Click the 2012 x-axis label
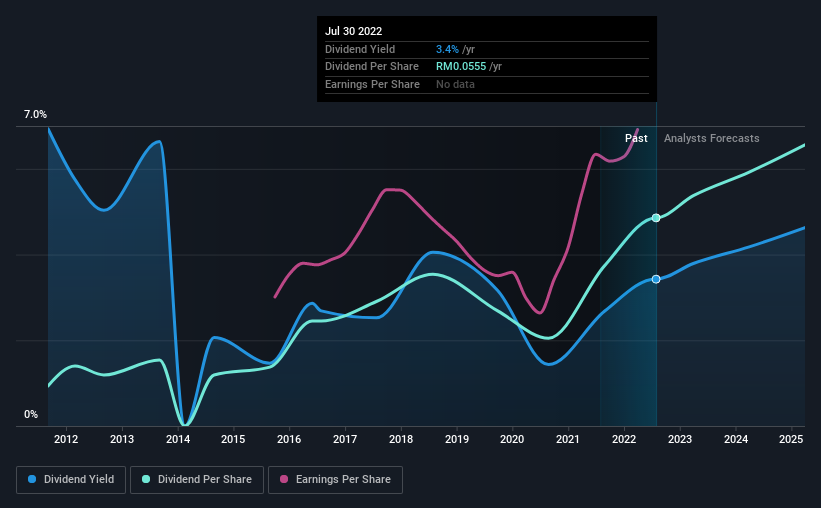Image resolution: width=821 pixels, height=508 pixels. [66, 439]
